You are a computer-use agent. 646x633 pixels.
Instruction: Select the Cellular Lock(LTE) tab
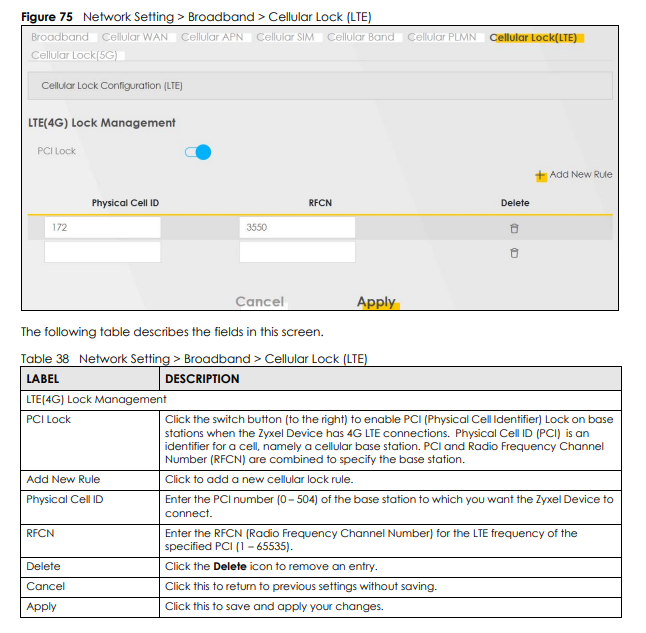(534, 38)
